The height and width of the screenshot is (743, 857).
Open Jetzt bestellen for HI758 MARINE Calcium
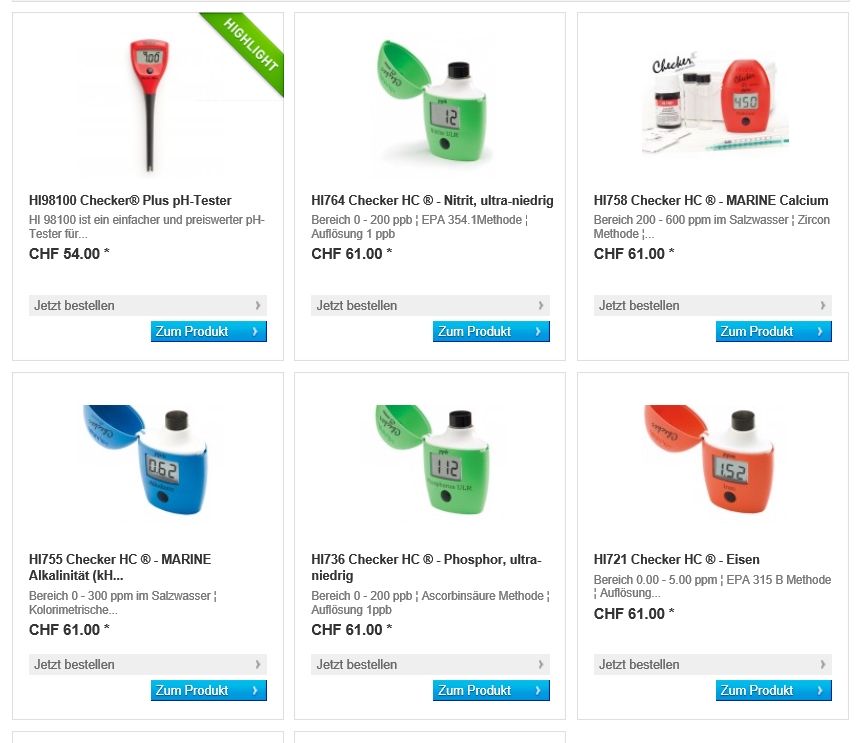pyautogui.click(x=713, y=306)
